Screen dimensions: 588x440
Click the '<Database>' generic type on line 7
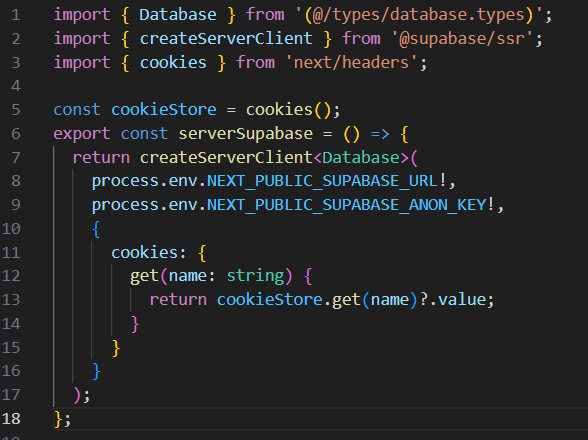(x=361, y=158)
